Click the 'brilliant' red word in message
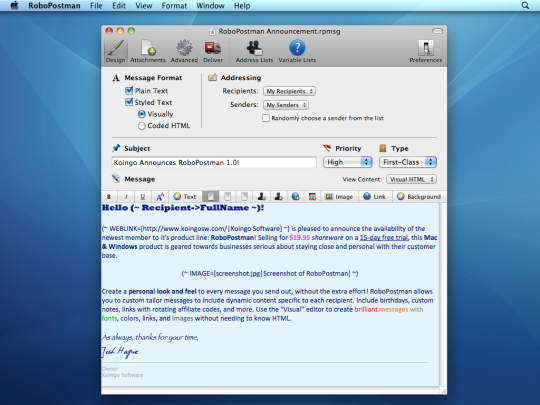The height and width of the screenshot is (405, 540). pos(366,309)
